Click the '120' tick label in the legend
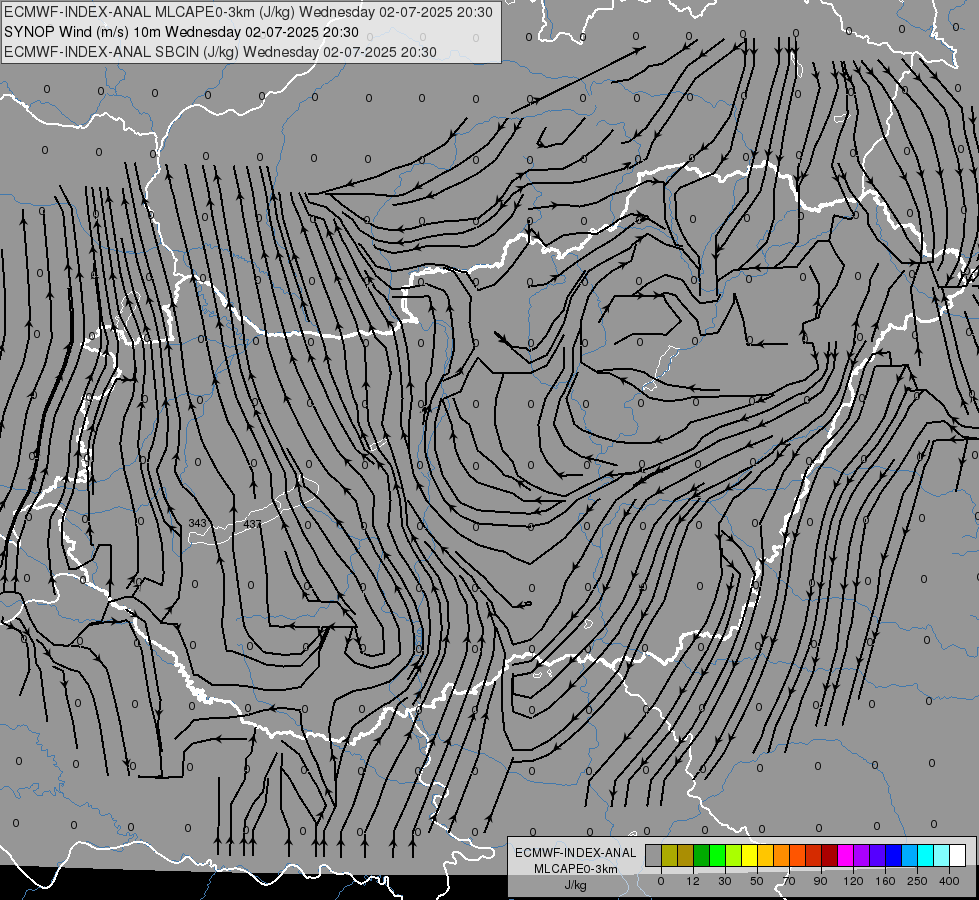The height and width of the screenshot is (900, 979). [x=853, y=881]
